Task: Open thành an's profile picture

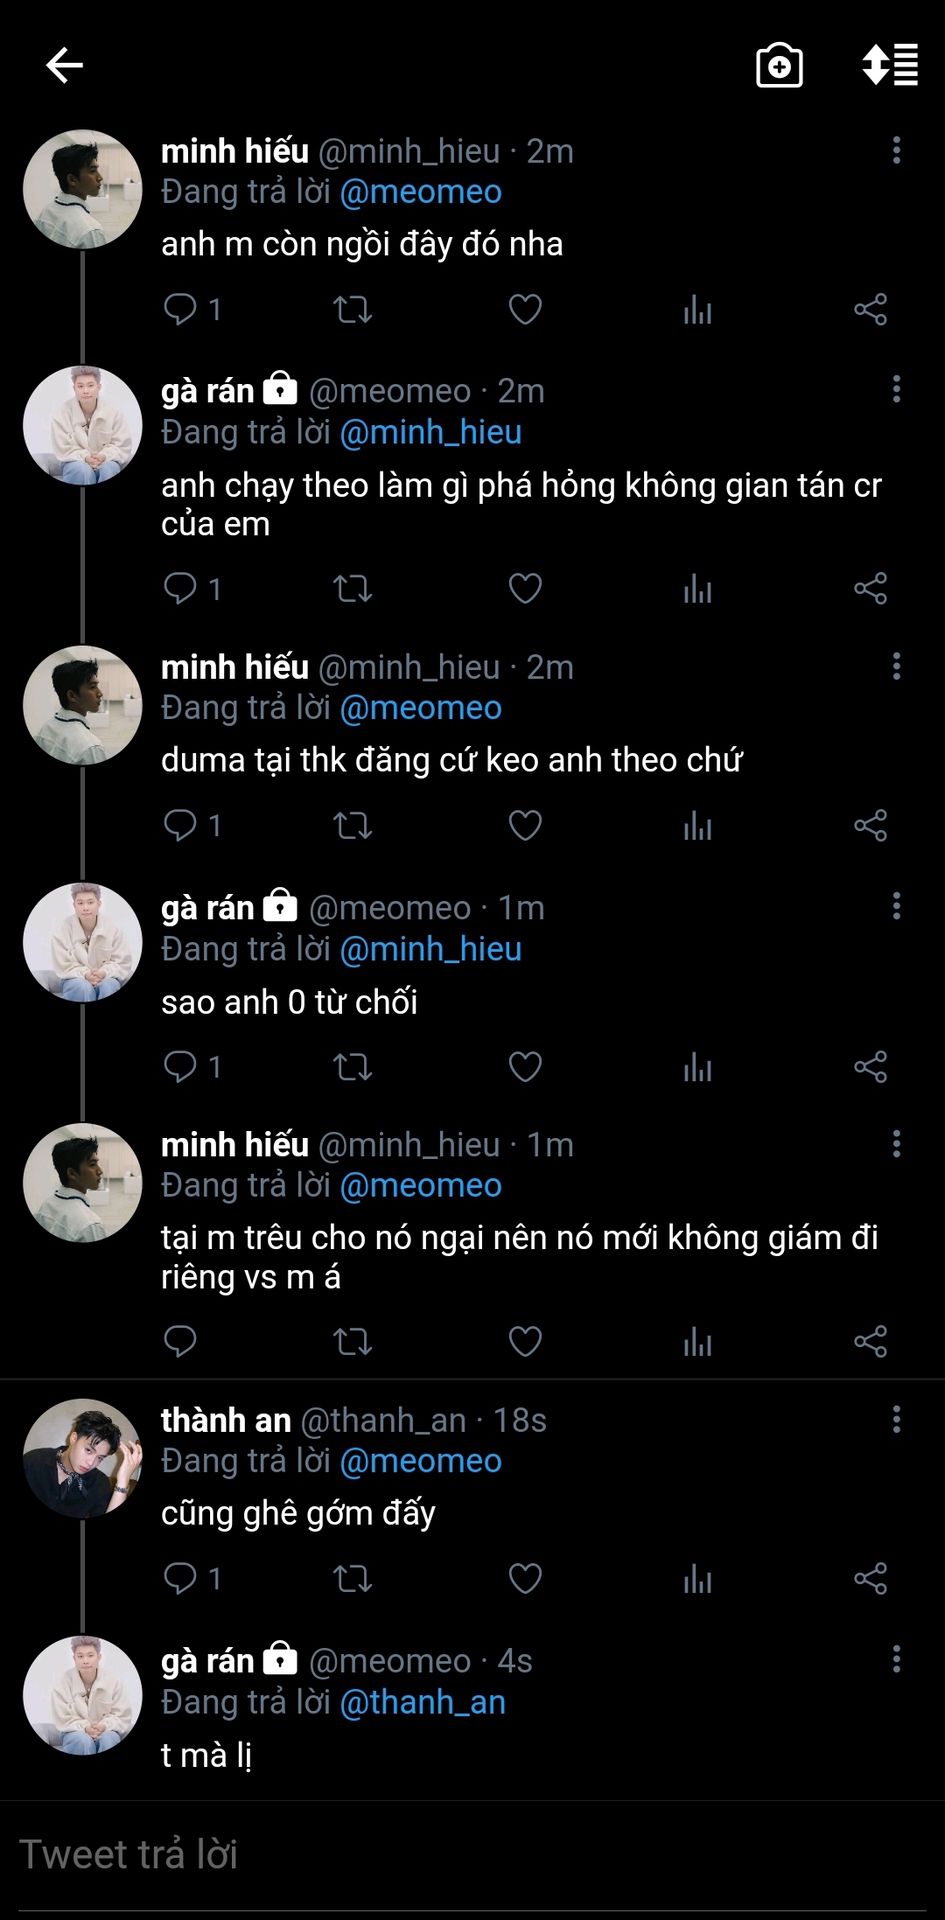Action: [x=82, y=1458]
